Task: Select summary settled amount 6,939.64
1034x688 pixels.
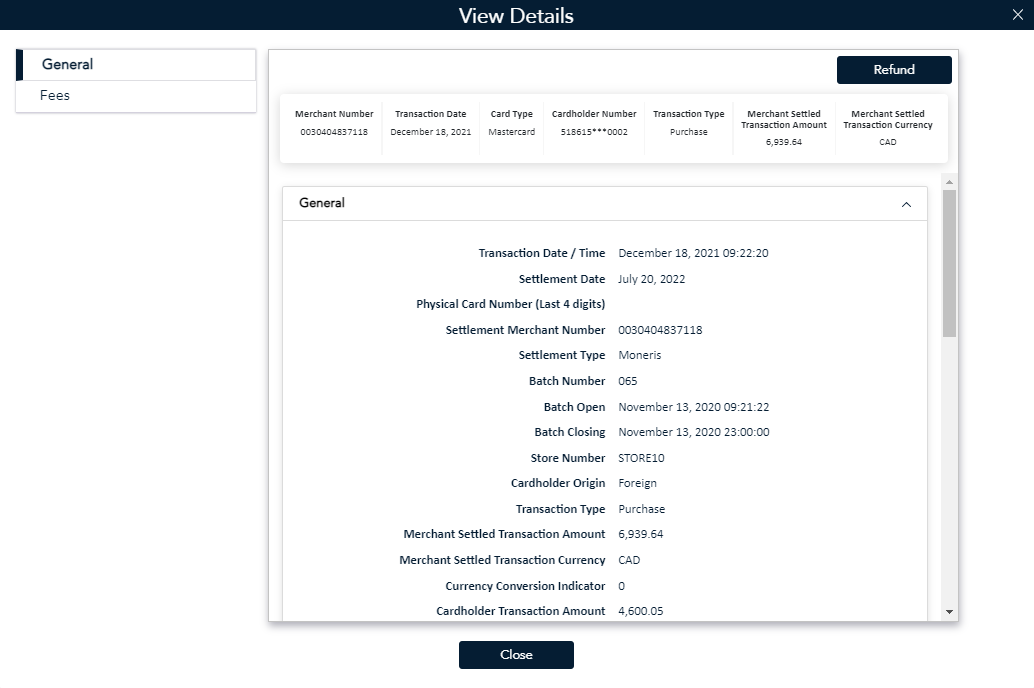Action: click(783, 142)
